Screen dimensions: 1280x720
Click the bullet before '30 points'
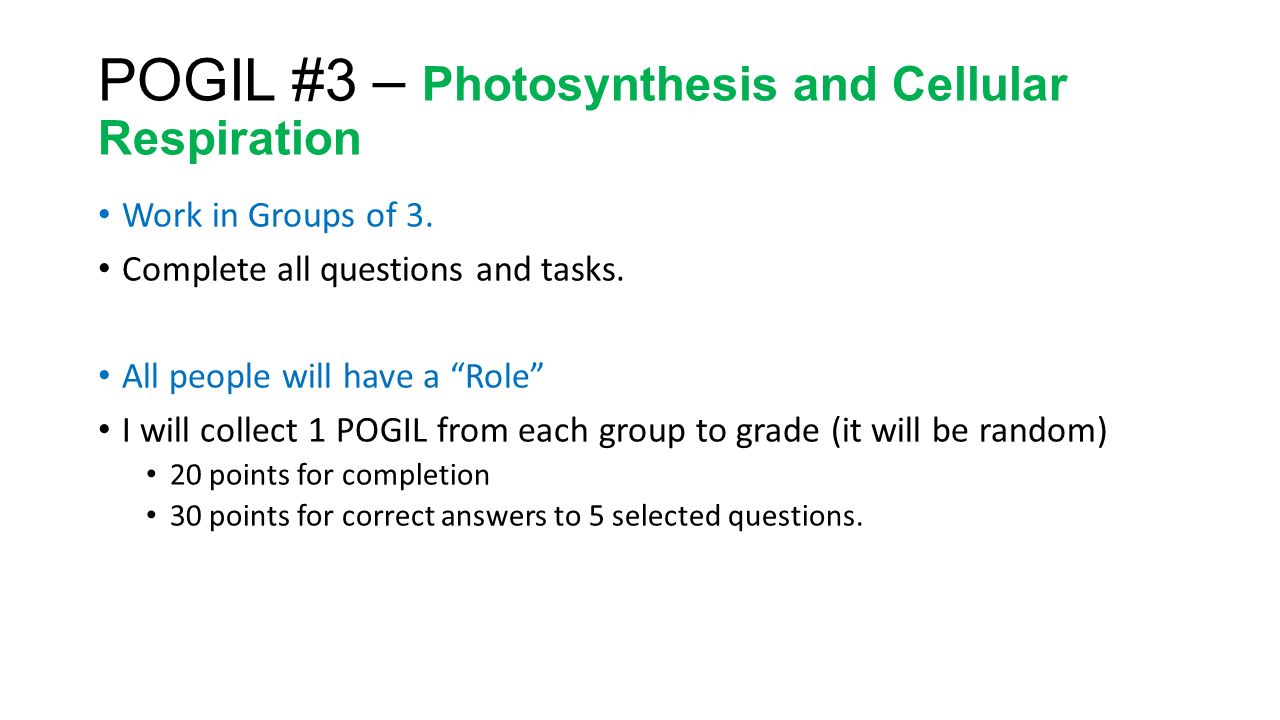[x=152, y=518]
